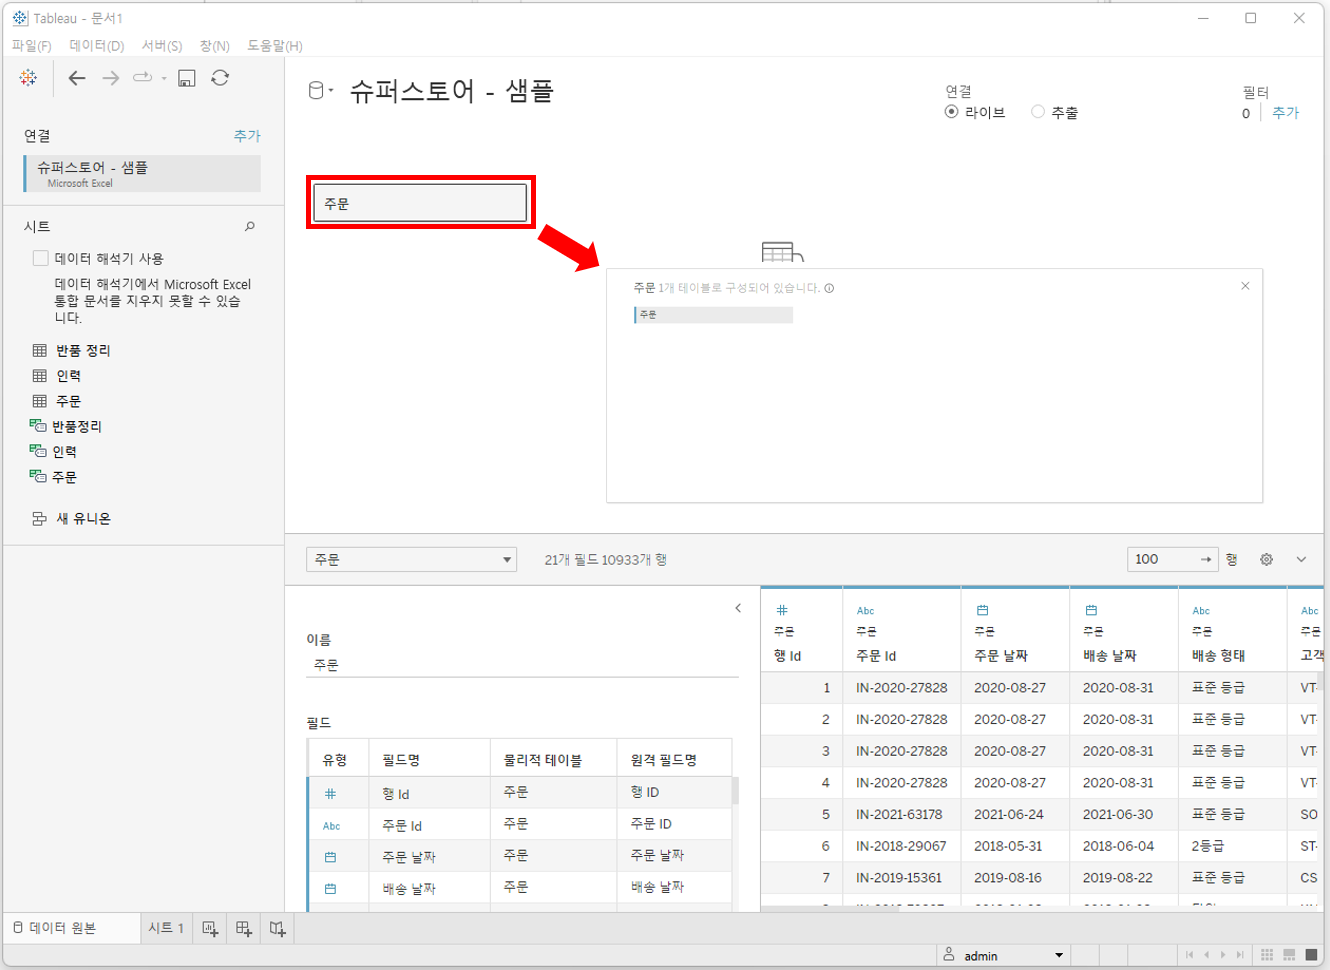The width and height of the screenshot is (1330, 970).
Task: Go forward with the right arrow icon
Action: [111, 78]
